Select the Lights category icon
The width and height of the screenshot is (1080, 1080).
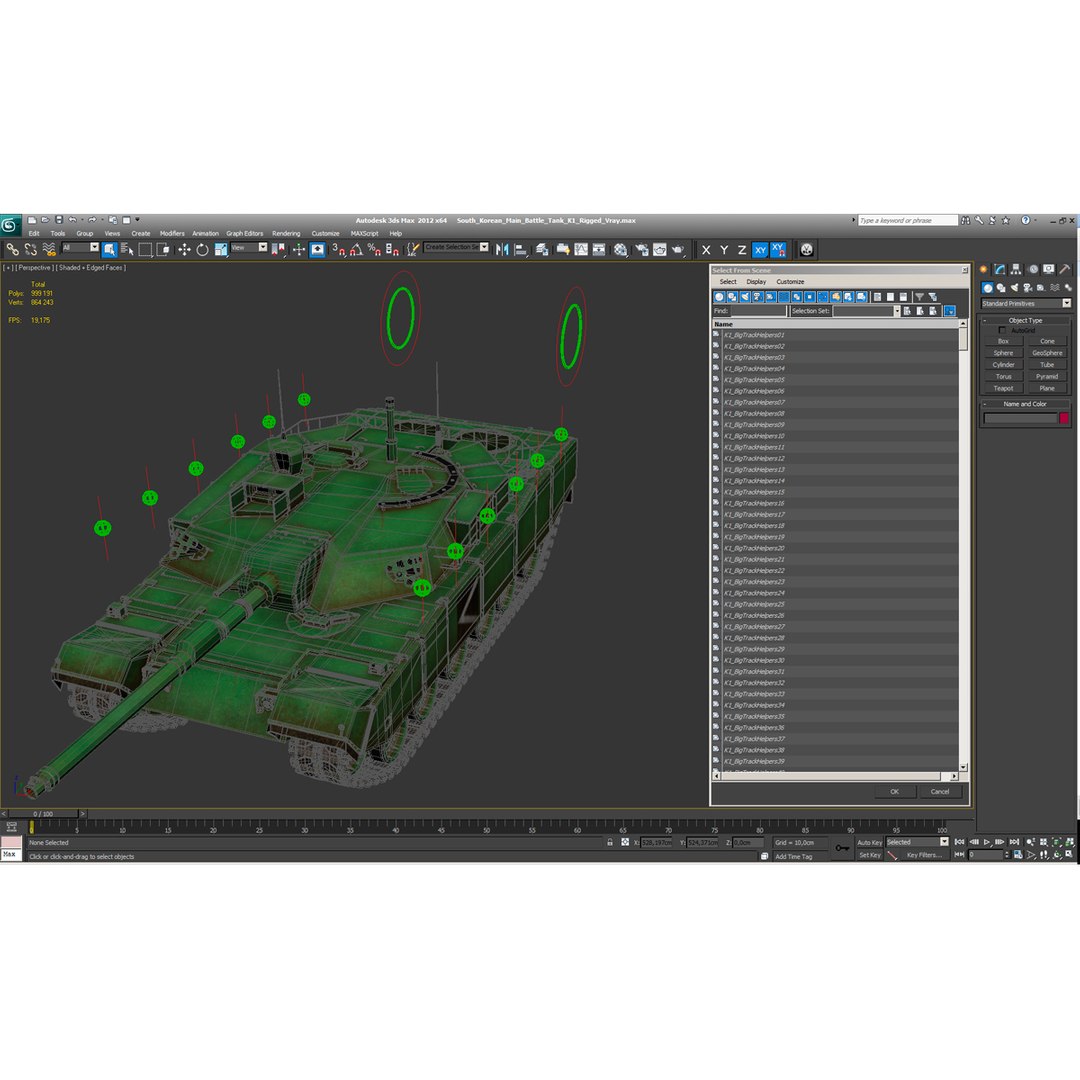point(1014,288)
